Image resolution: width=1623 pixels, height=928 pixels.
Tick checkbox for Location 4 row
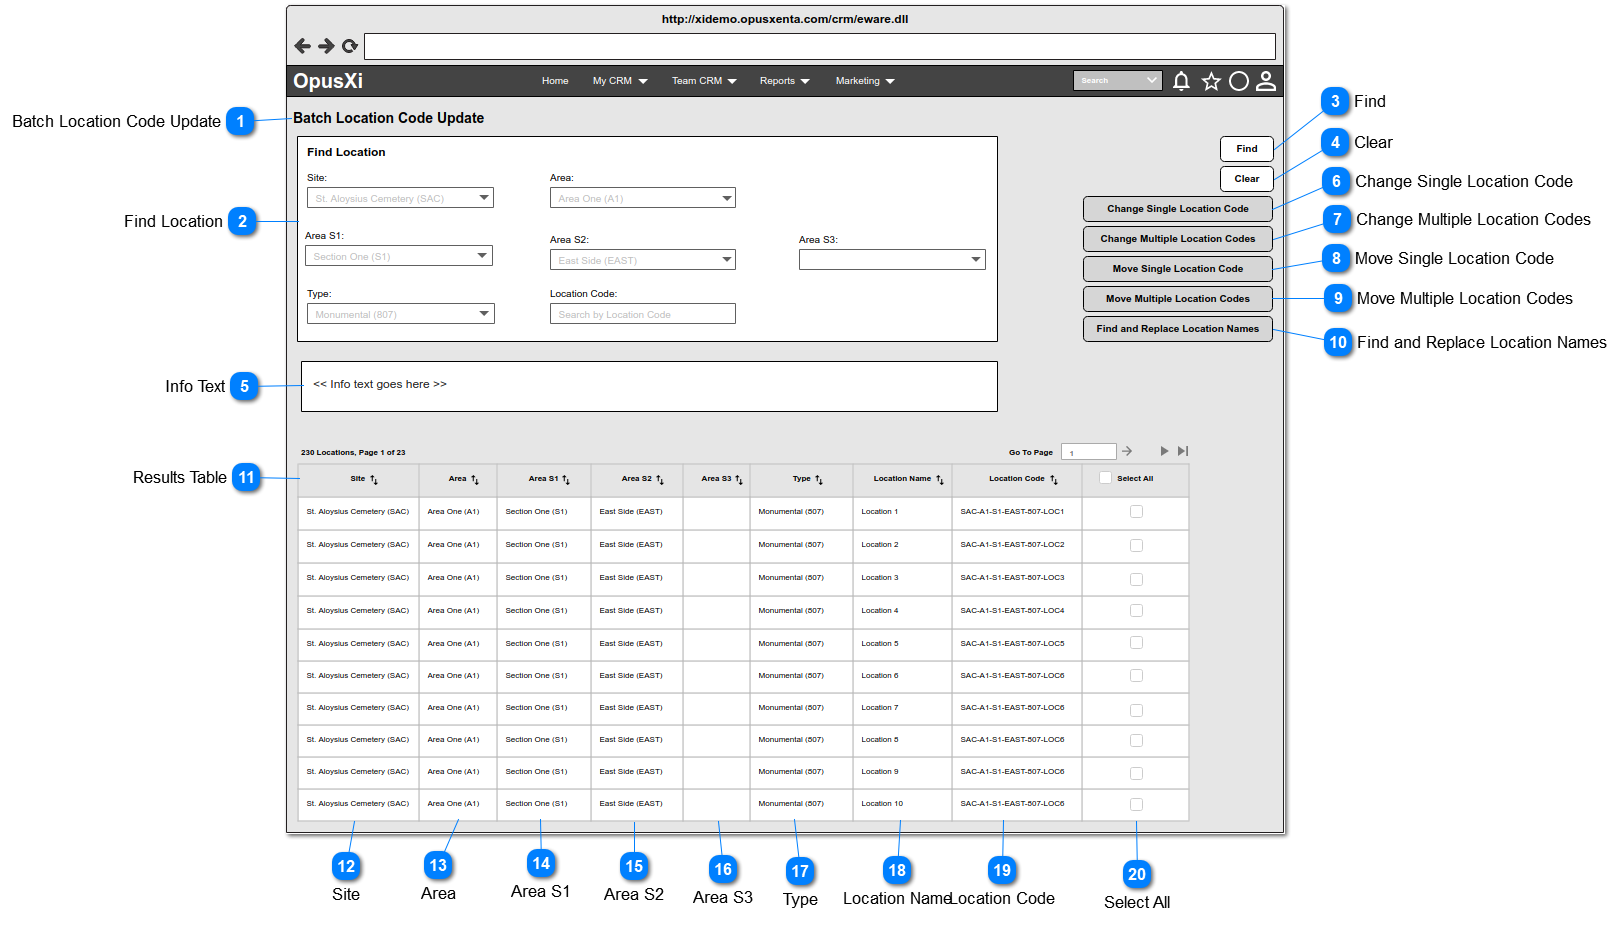pyautogui.click(x=1136, y=611)
